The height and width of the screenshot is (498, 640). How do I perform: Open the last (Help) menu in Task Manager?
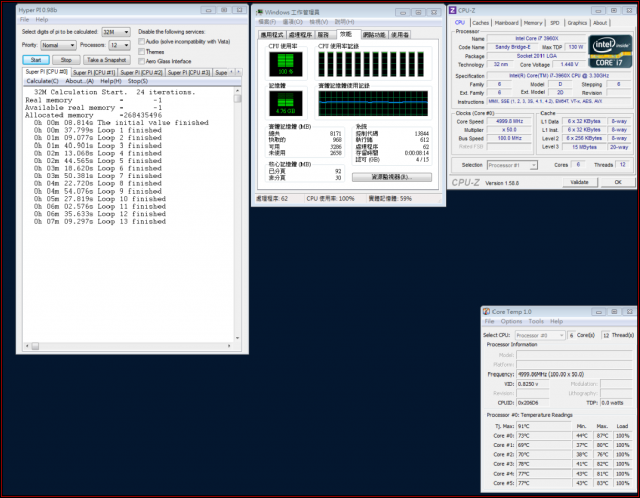coord(344,22)
